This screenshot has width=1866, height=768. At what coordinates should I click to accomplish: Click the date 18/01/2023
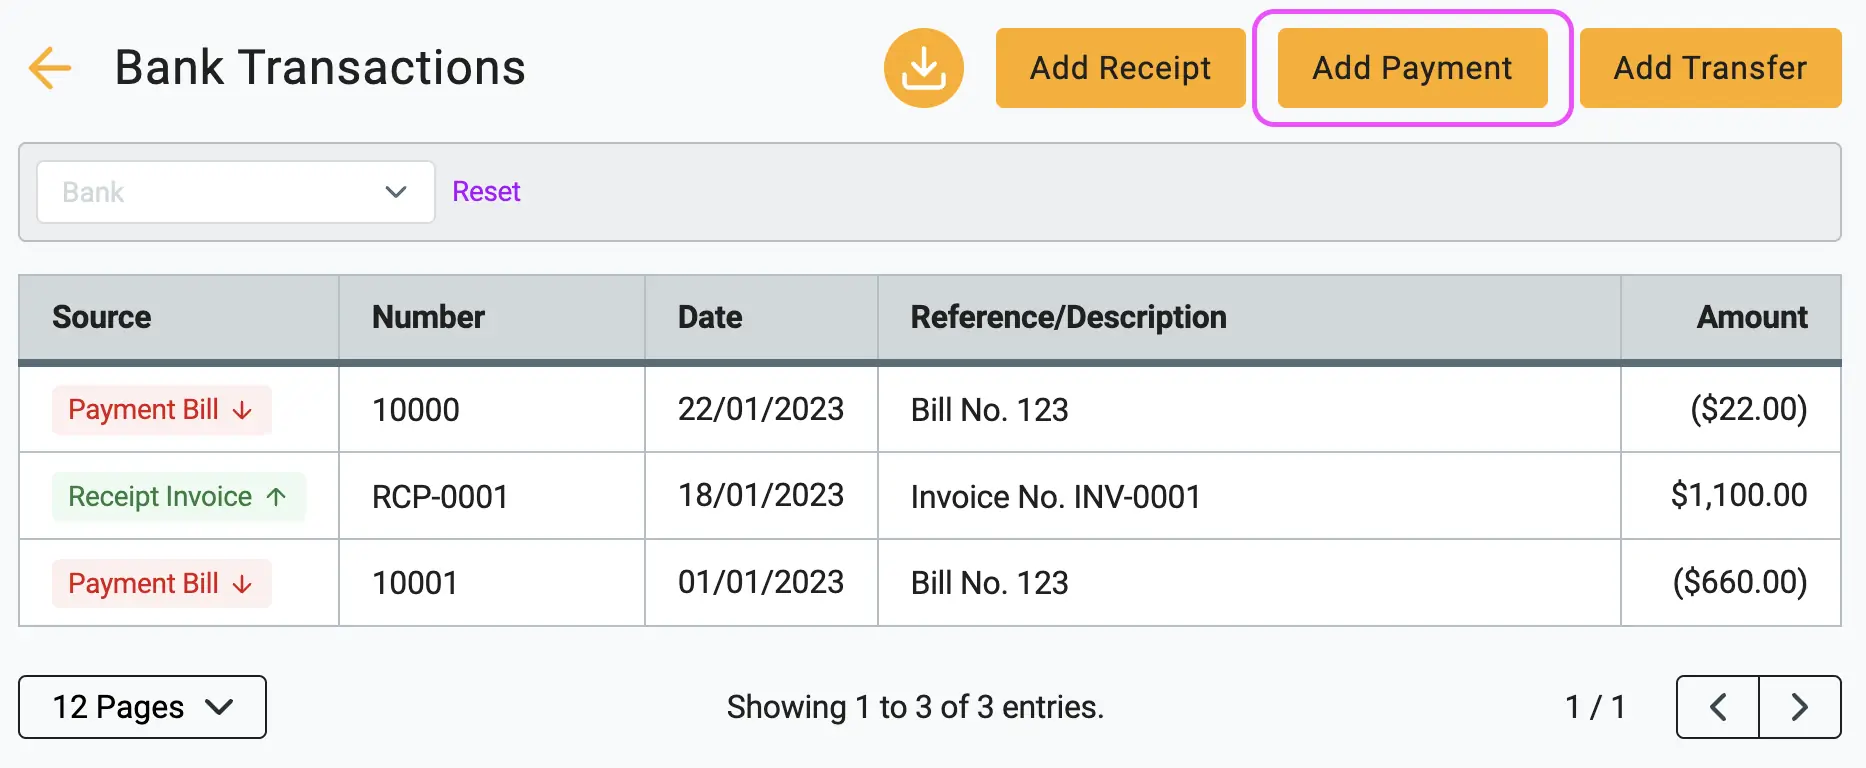point(761,496)
